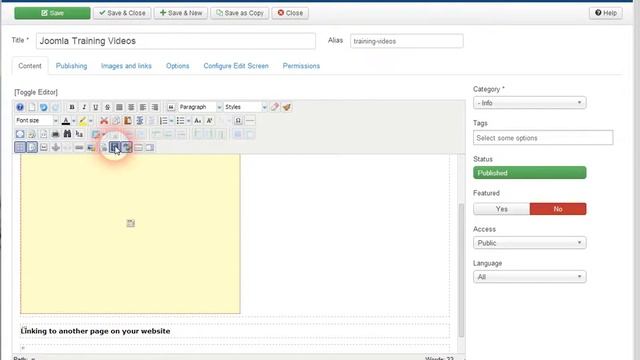Apply Strikethrough formatting

point(107,107)
